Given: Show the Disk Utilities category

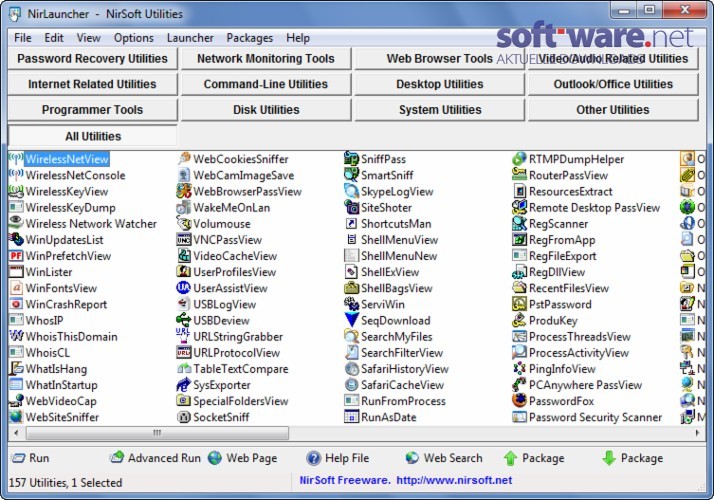Looking at the screenshot, I should pos(266,110).
